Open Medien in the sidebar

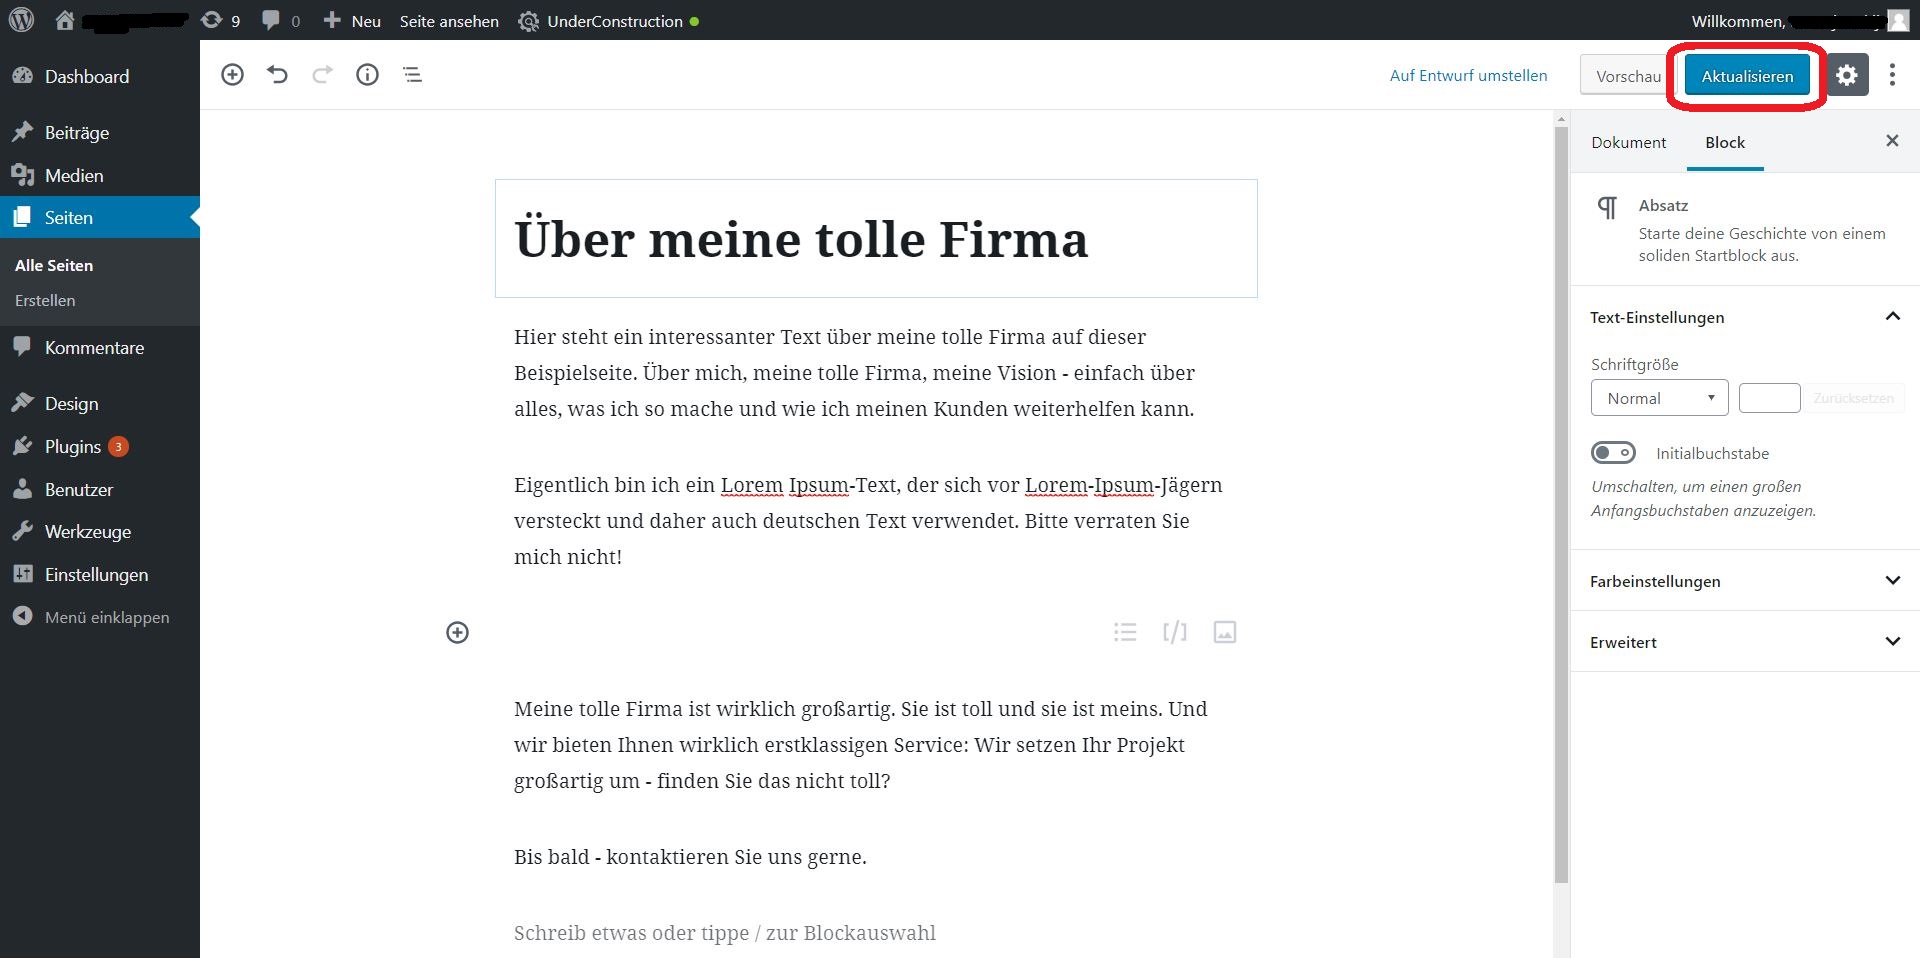click(x=100, y=175)
